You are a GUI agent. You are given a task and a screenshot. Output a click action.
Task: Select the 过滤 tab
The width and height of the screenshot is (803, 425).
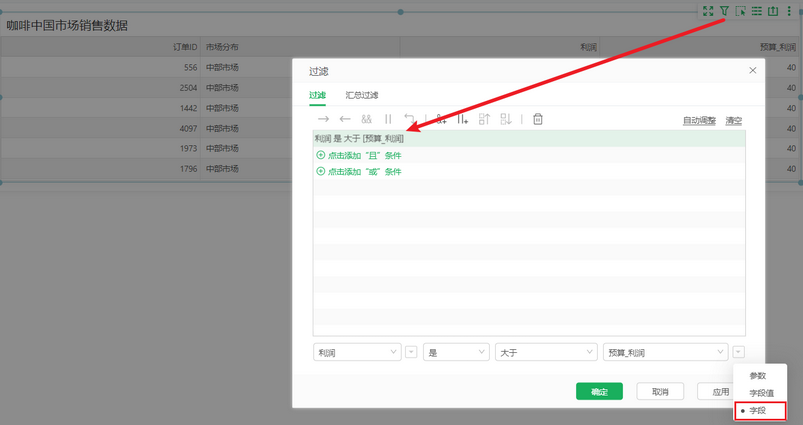coord(317,95)
